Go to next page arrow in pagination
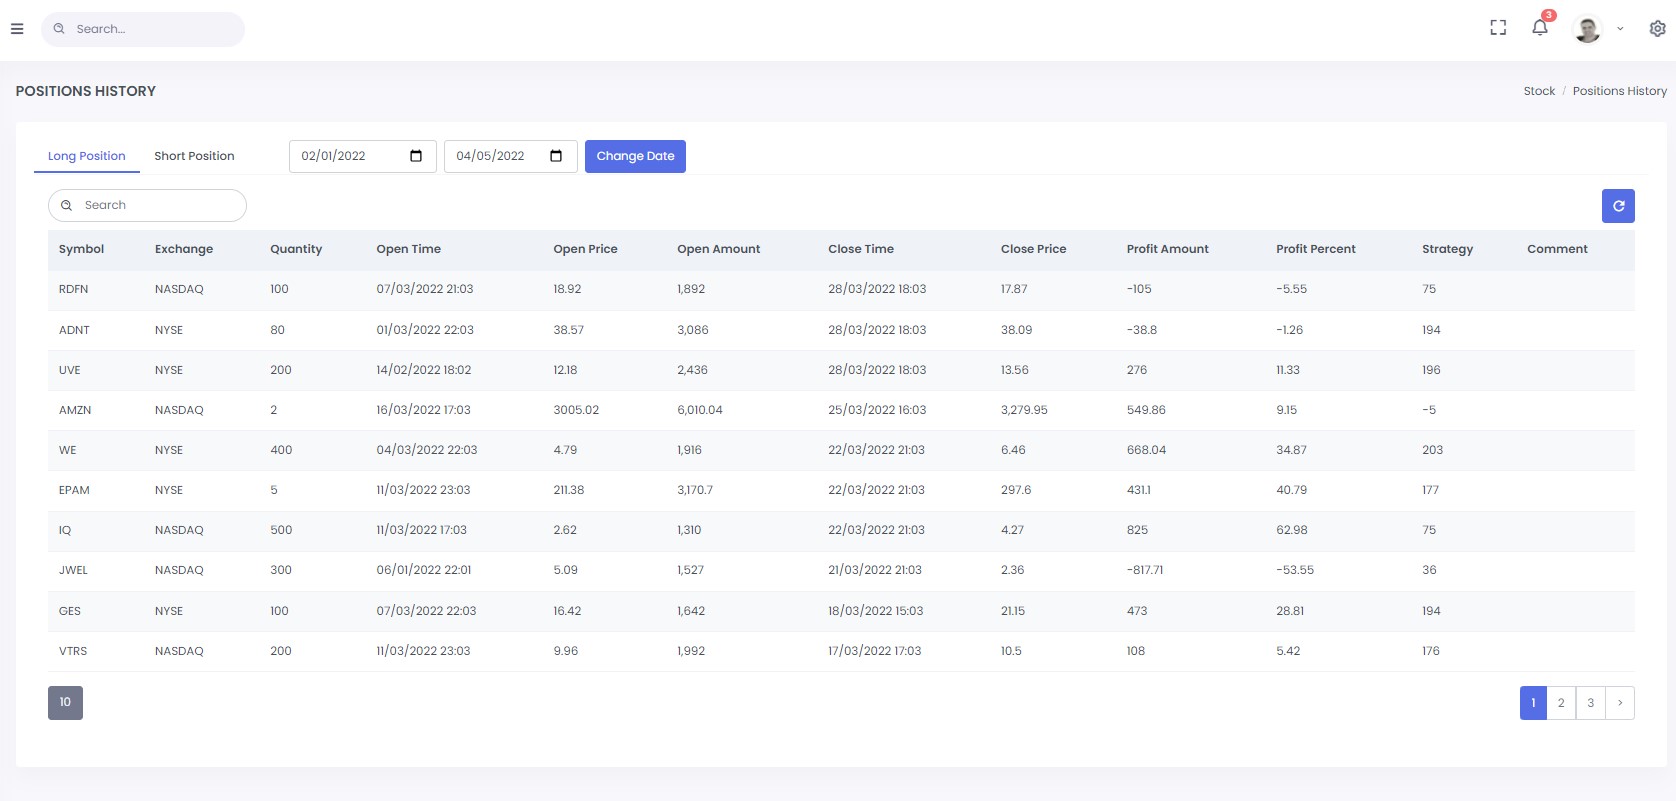The image size is (1676, 801). (x=1619, y=703)
